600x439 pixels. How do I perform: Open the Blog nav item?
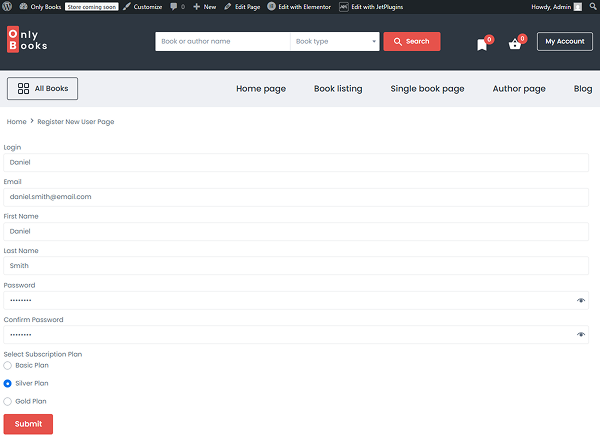coord(583,89)
